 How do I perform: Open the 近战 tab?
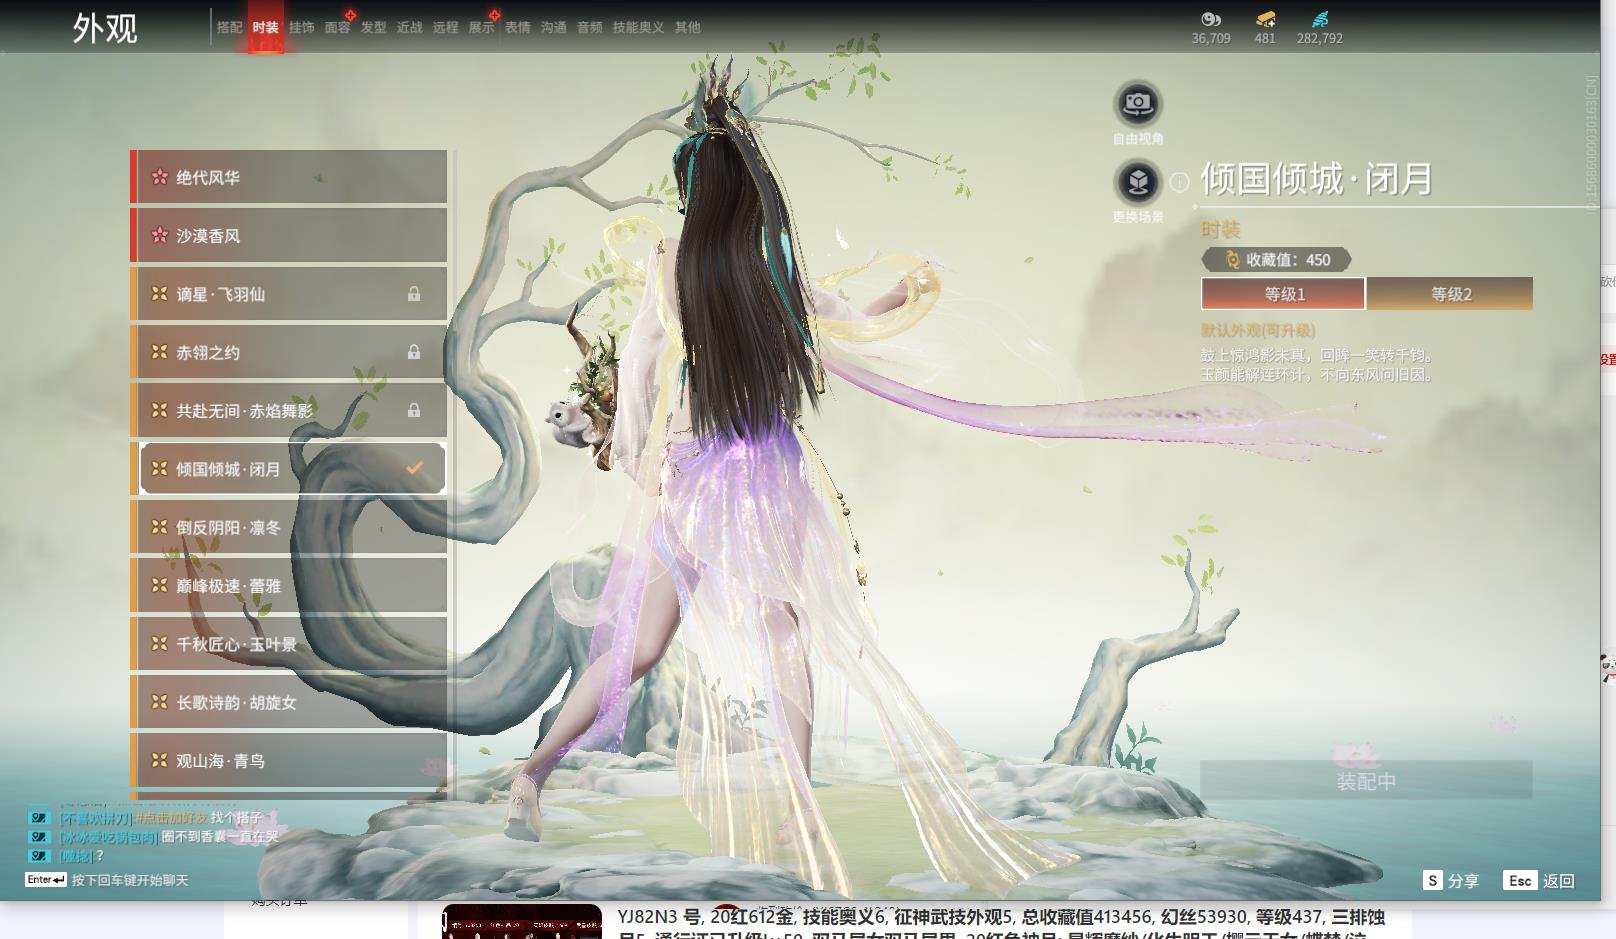[x=410, y=27]
